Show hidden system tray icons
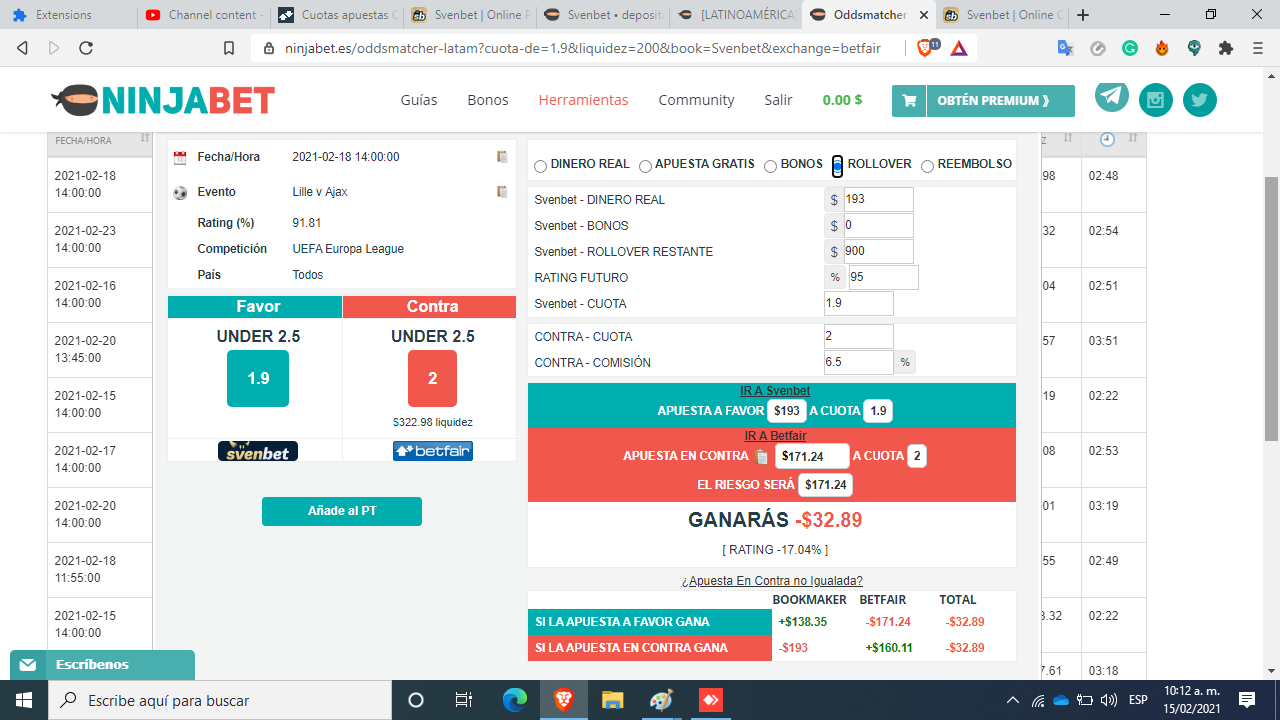Viewport: 1280px width, 720px height. pos(1012,700)
